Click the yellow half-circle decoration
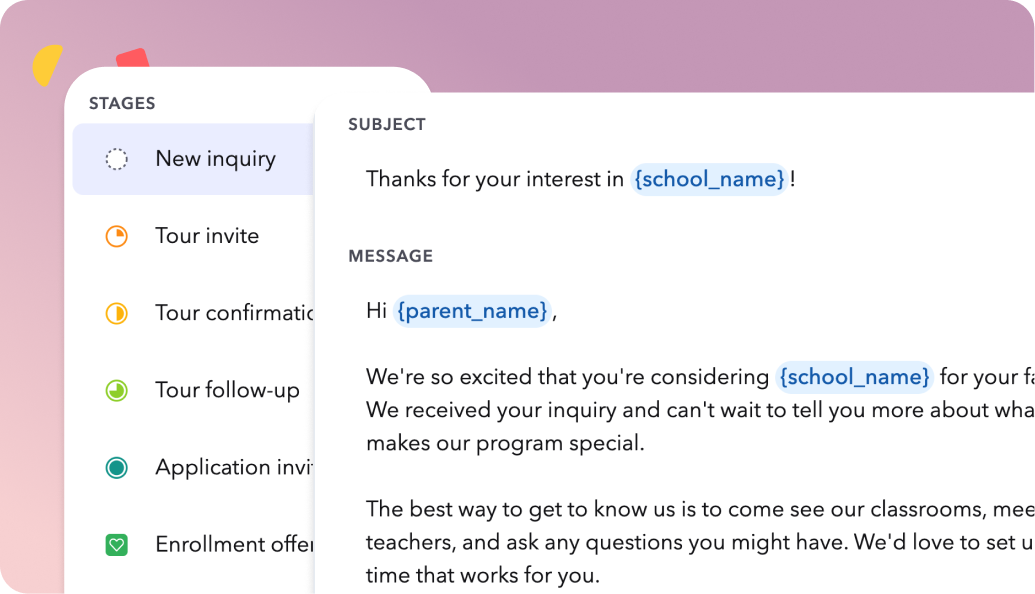The image size is (1035, 594). [48, 65]
